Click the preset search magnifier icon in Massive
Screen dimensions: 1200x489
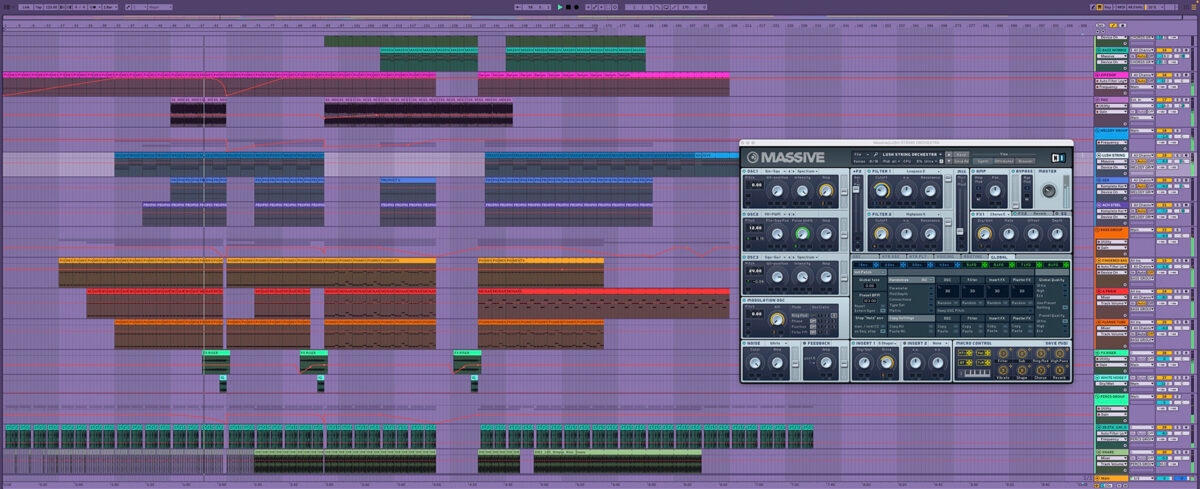tap(875, 154)
